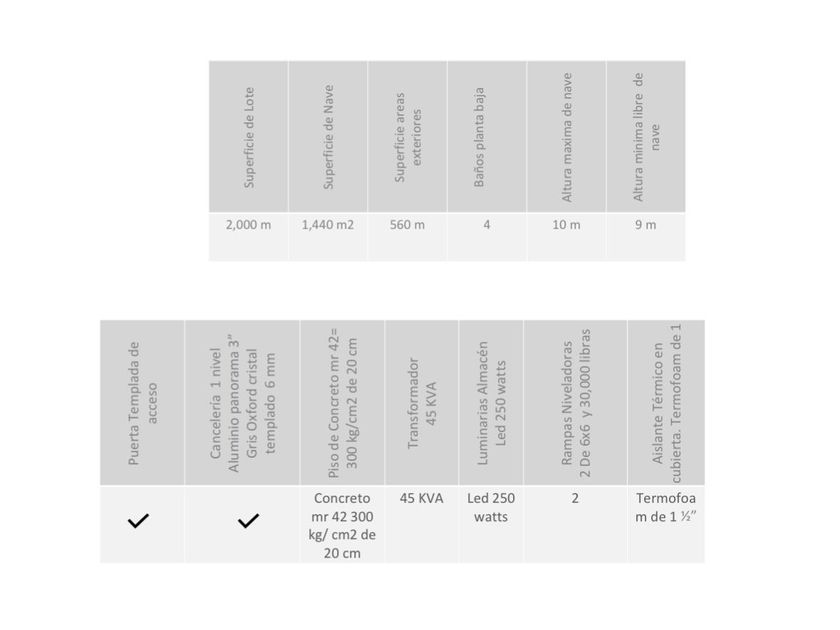Click the "Altura maxima de nave" header

tap(566, 137)
